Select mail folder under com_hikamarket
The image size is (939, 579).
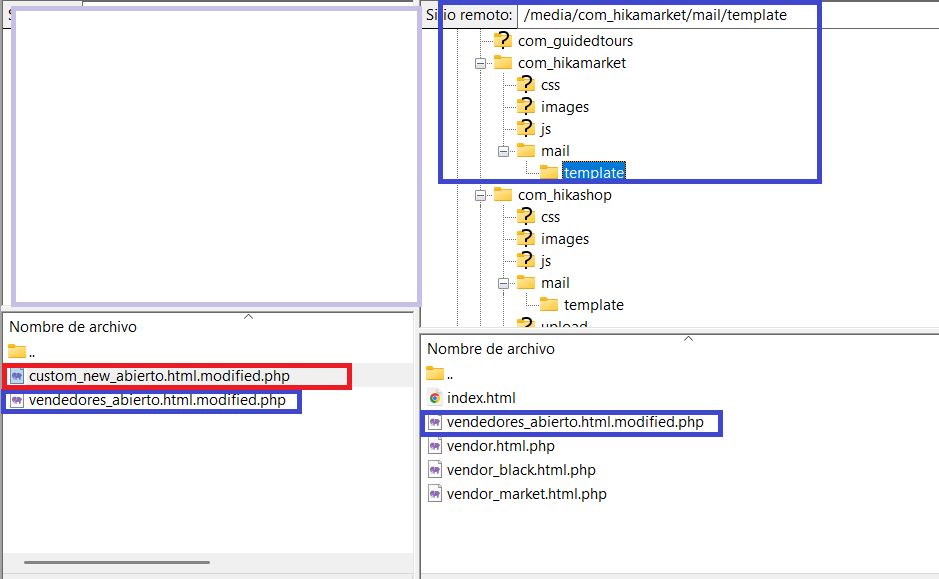click(555, 151)
